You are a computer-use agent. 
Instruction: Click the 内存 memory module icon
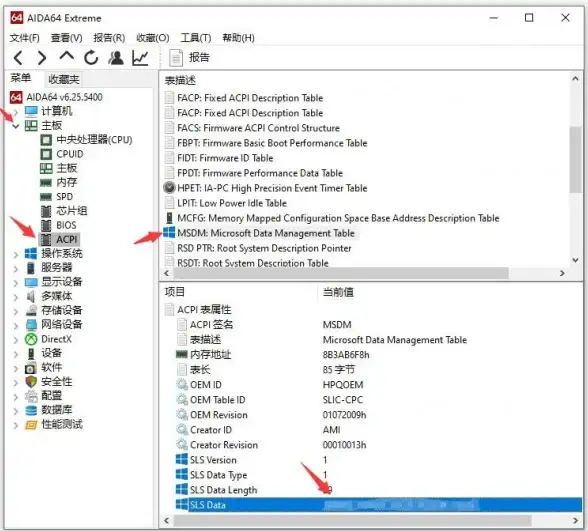[46, 183]
